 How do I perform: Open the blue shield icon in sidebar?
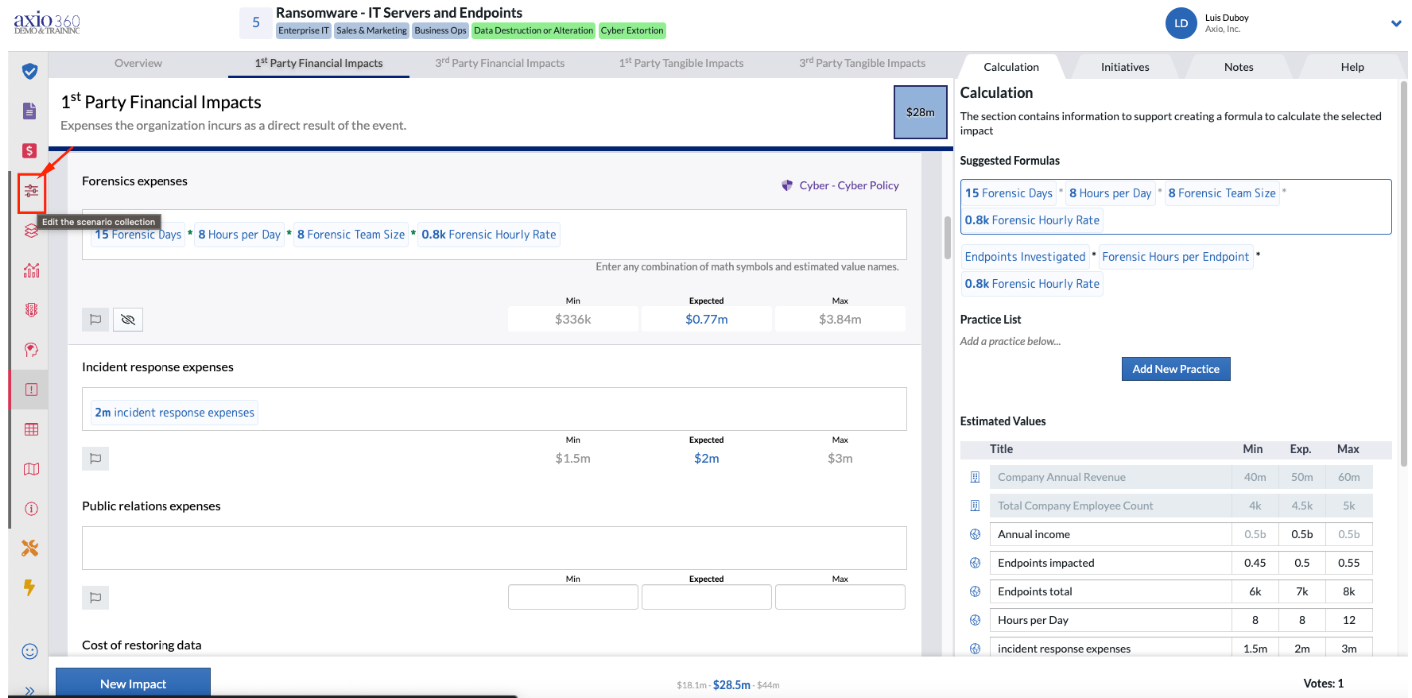[30, 71]
